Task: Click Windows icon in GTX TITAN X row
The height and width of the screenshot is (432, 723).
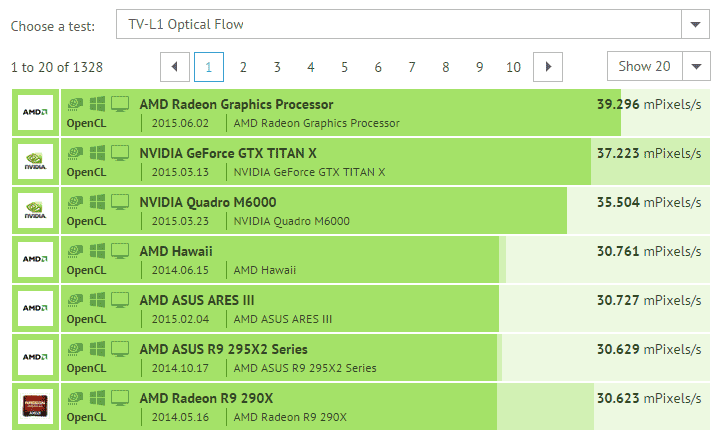Action: 98,153
